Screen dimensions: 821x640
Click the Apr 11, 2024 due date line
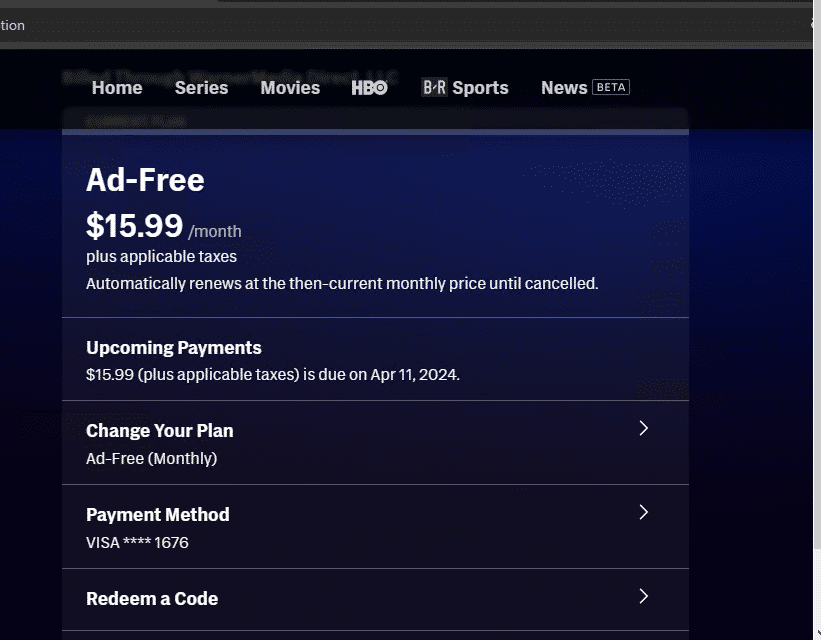272,376
